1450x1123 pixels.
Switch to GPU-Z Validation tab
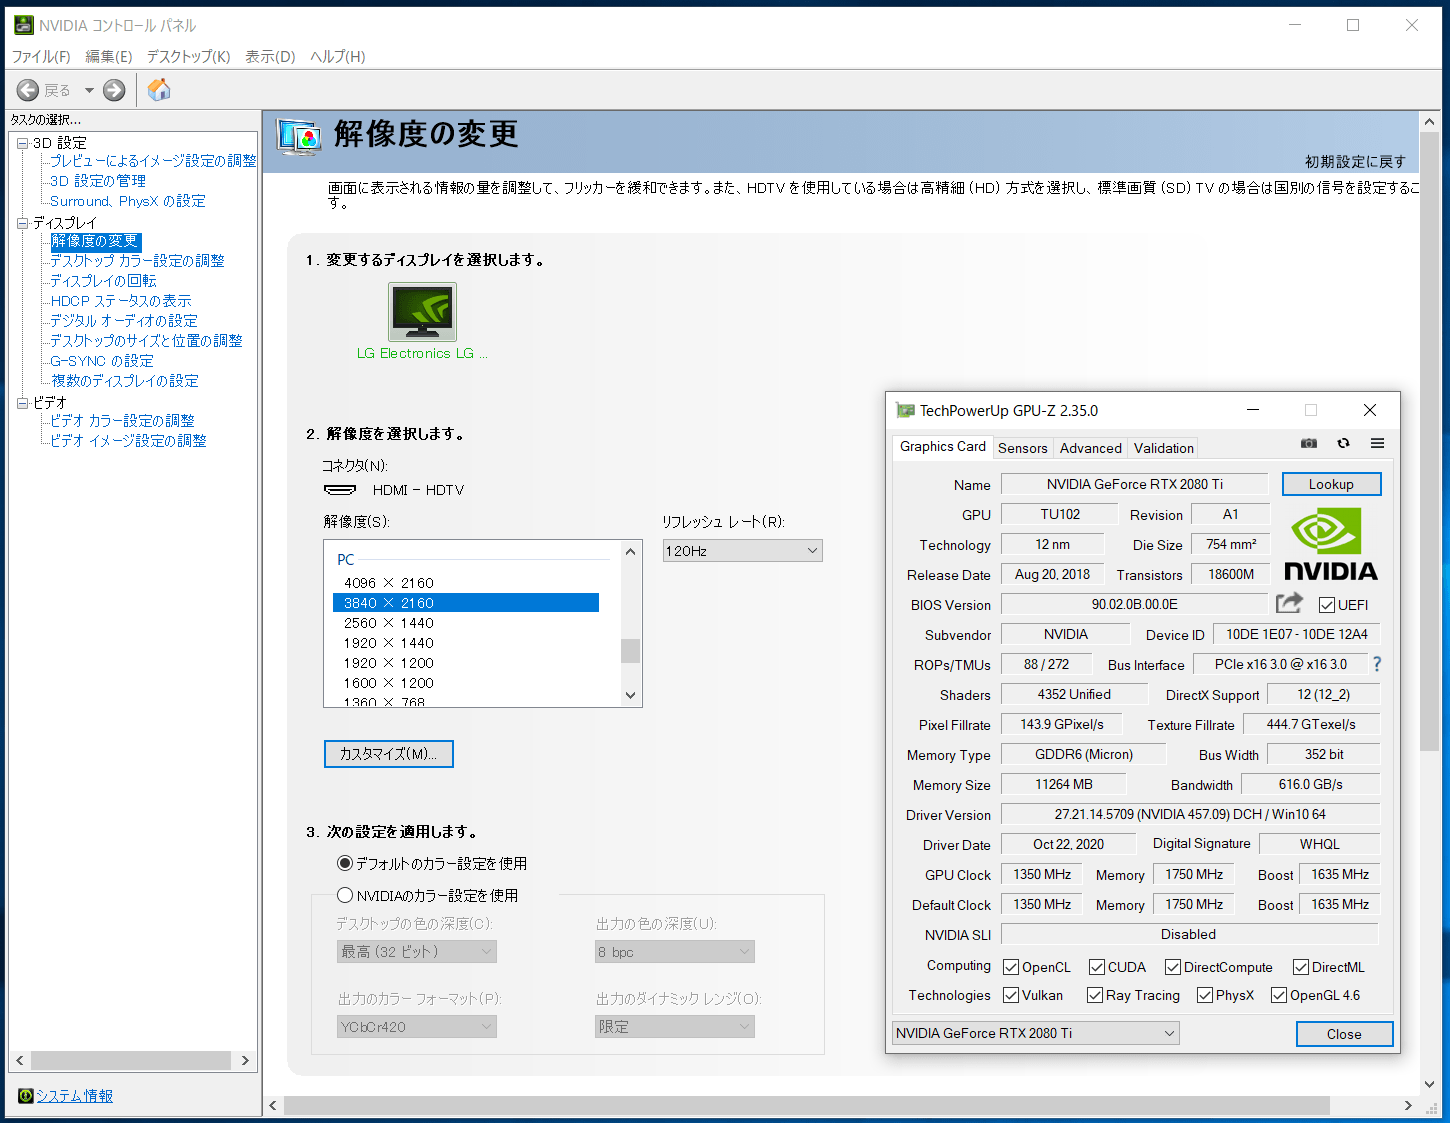click(1164, 448)
